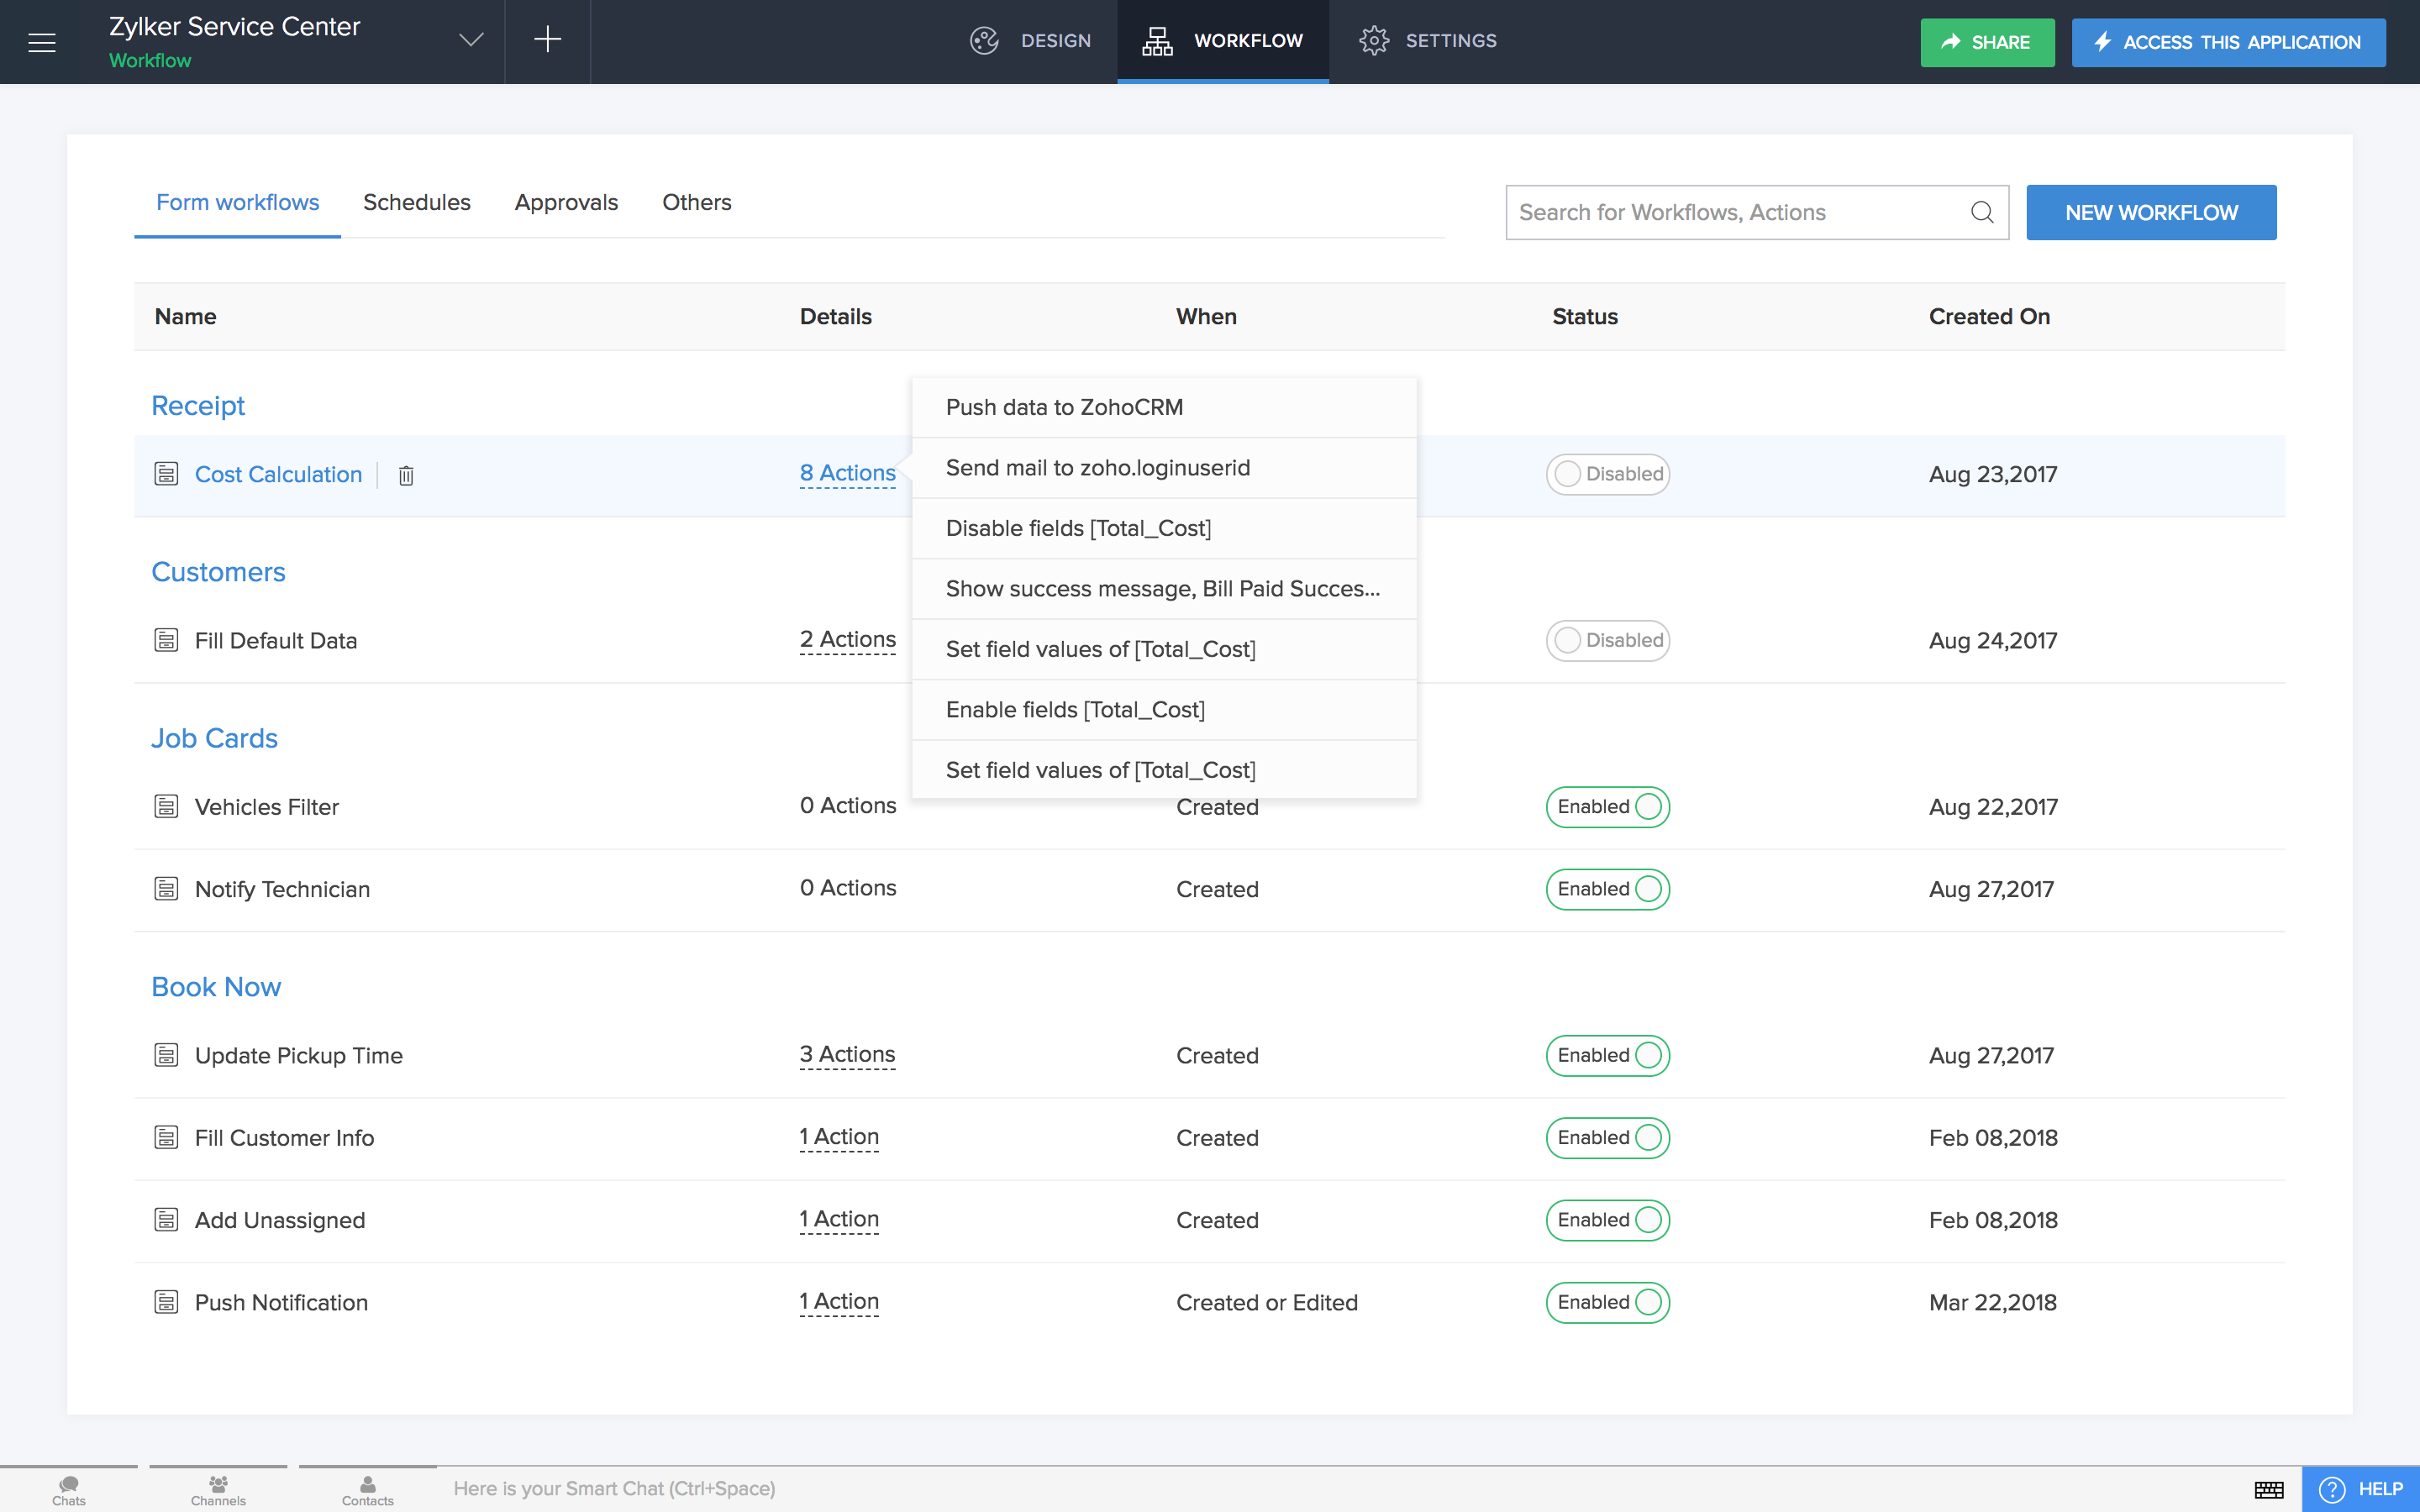This screenshot has width=2420, height=1512.
Task: Select Send mail to zoho.loginuserid option
Action: coord(1099,467)
